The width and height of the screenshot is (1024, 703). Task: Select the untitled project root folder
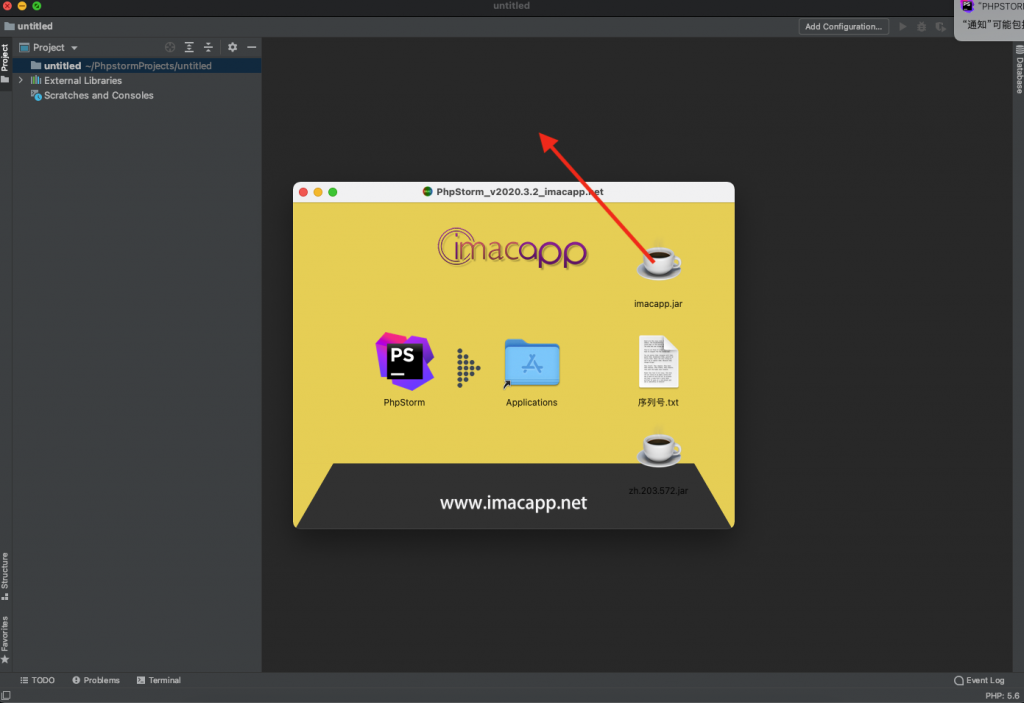tap(137, 66)
